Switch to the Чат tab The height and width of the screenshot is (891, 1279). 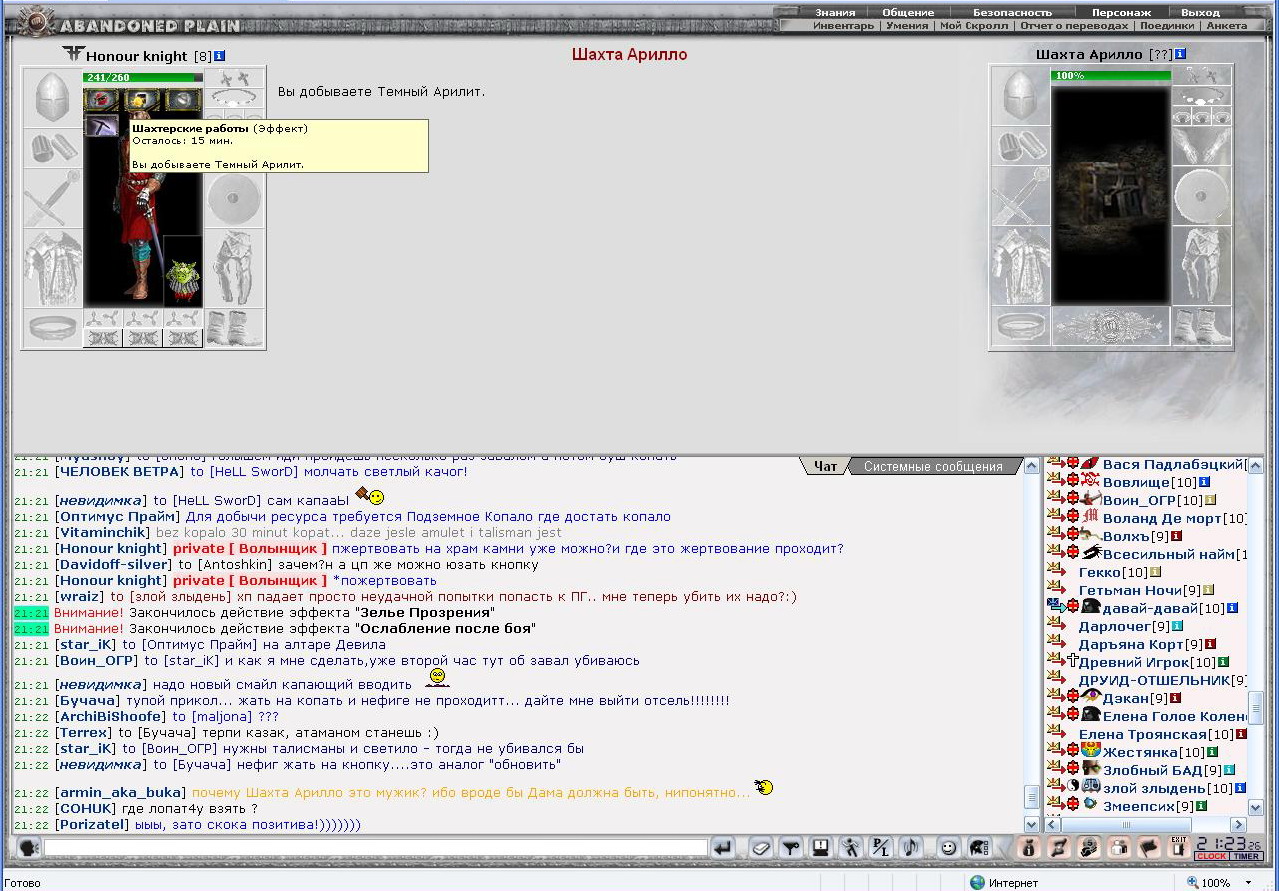point(826,466)
